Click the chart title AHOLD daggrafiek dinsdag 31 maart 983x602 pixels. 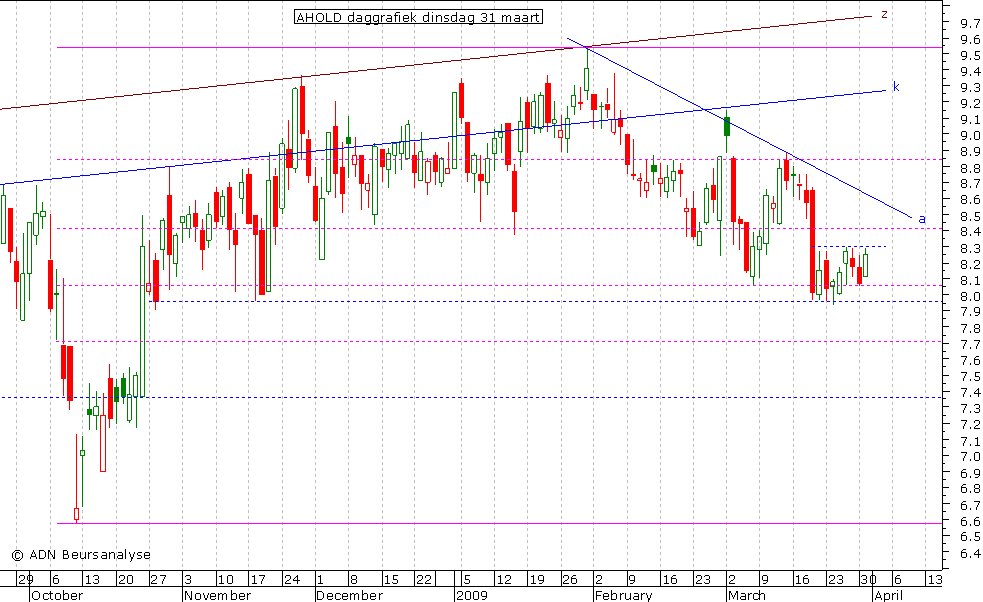418,17
